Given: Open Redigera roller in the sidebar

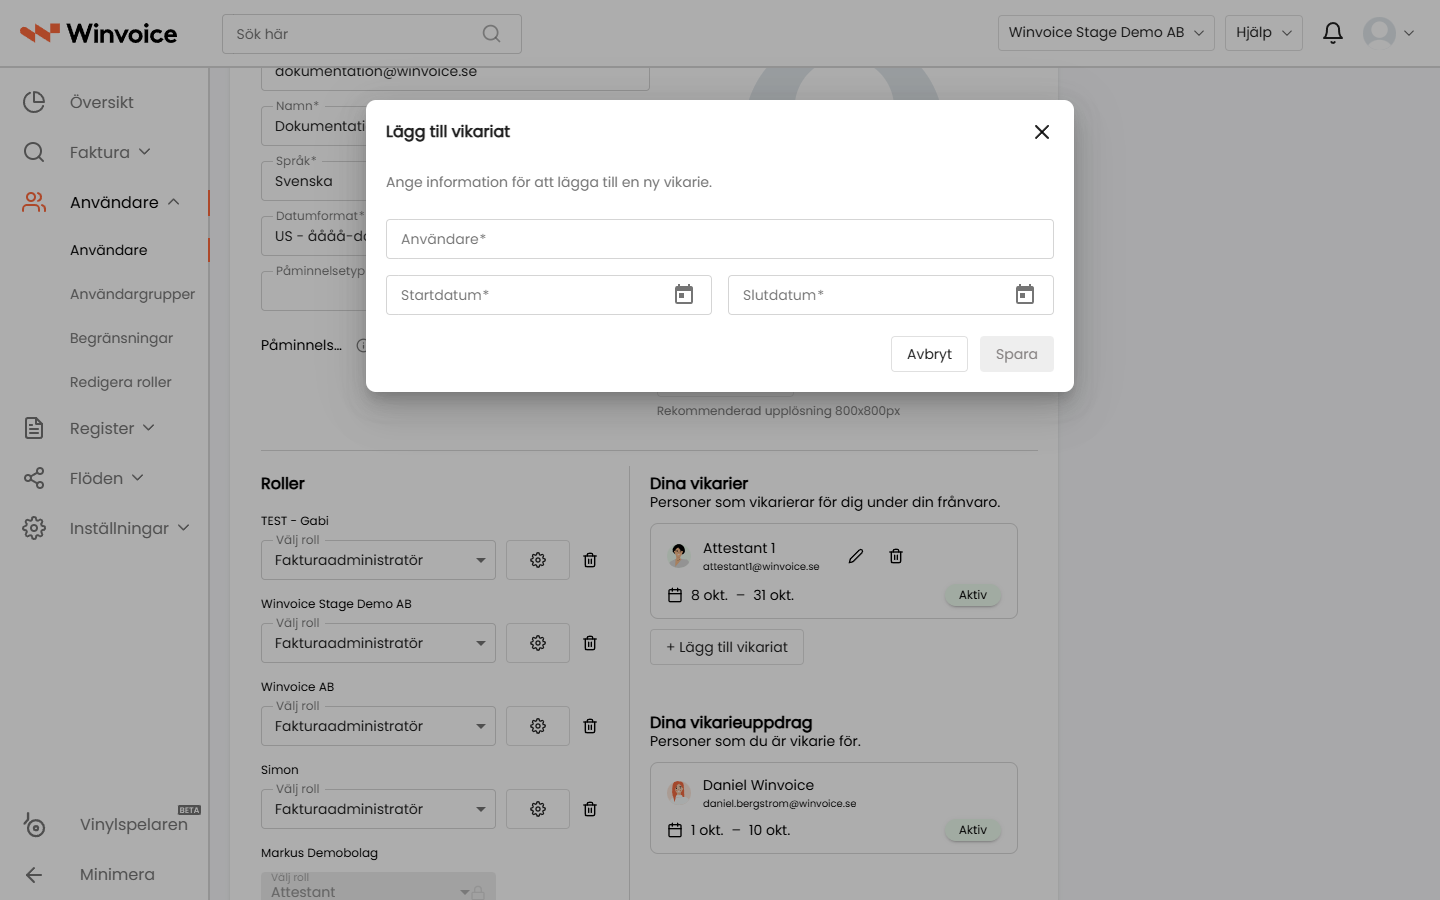Looking at the screenshot, I should click(120, 382).
